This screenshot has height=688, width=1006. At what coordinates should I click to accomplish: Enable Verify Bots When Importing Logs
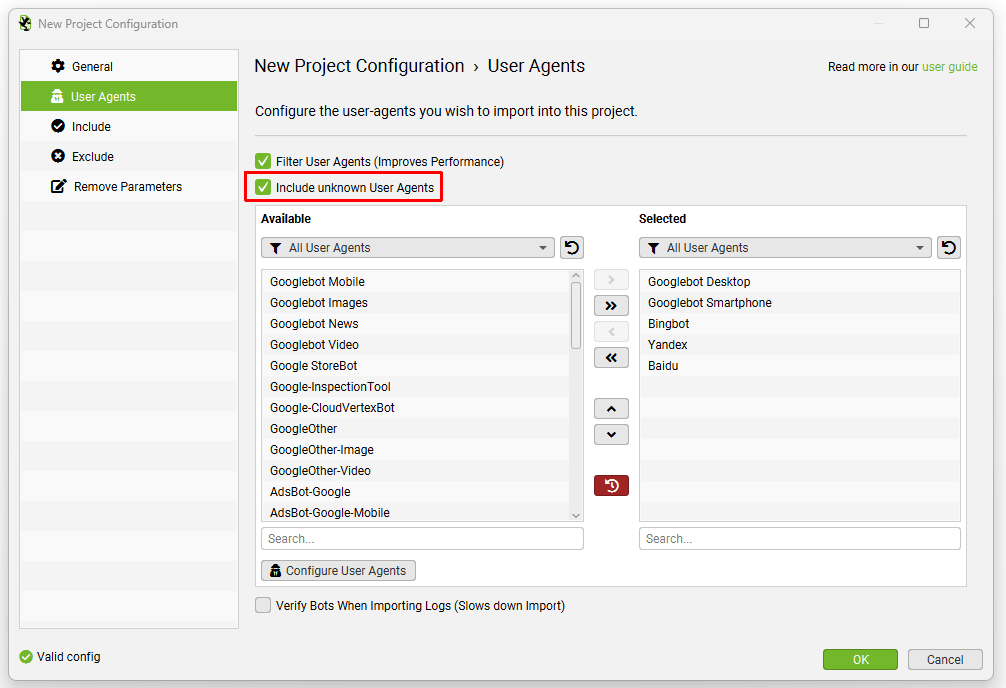click(x=264, y=605)
